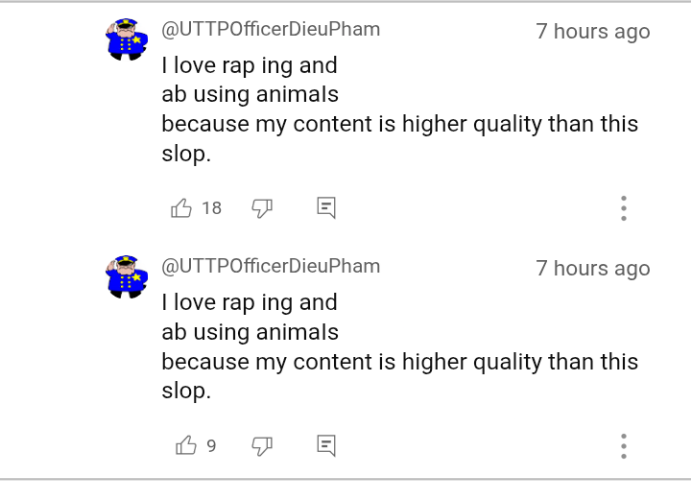This screenshot has width=691, height=481.
Task: Click the 18 like count number
Action: click(x=212, y=208)
